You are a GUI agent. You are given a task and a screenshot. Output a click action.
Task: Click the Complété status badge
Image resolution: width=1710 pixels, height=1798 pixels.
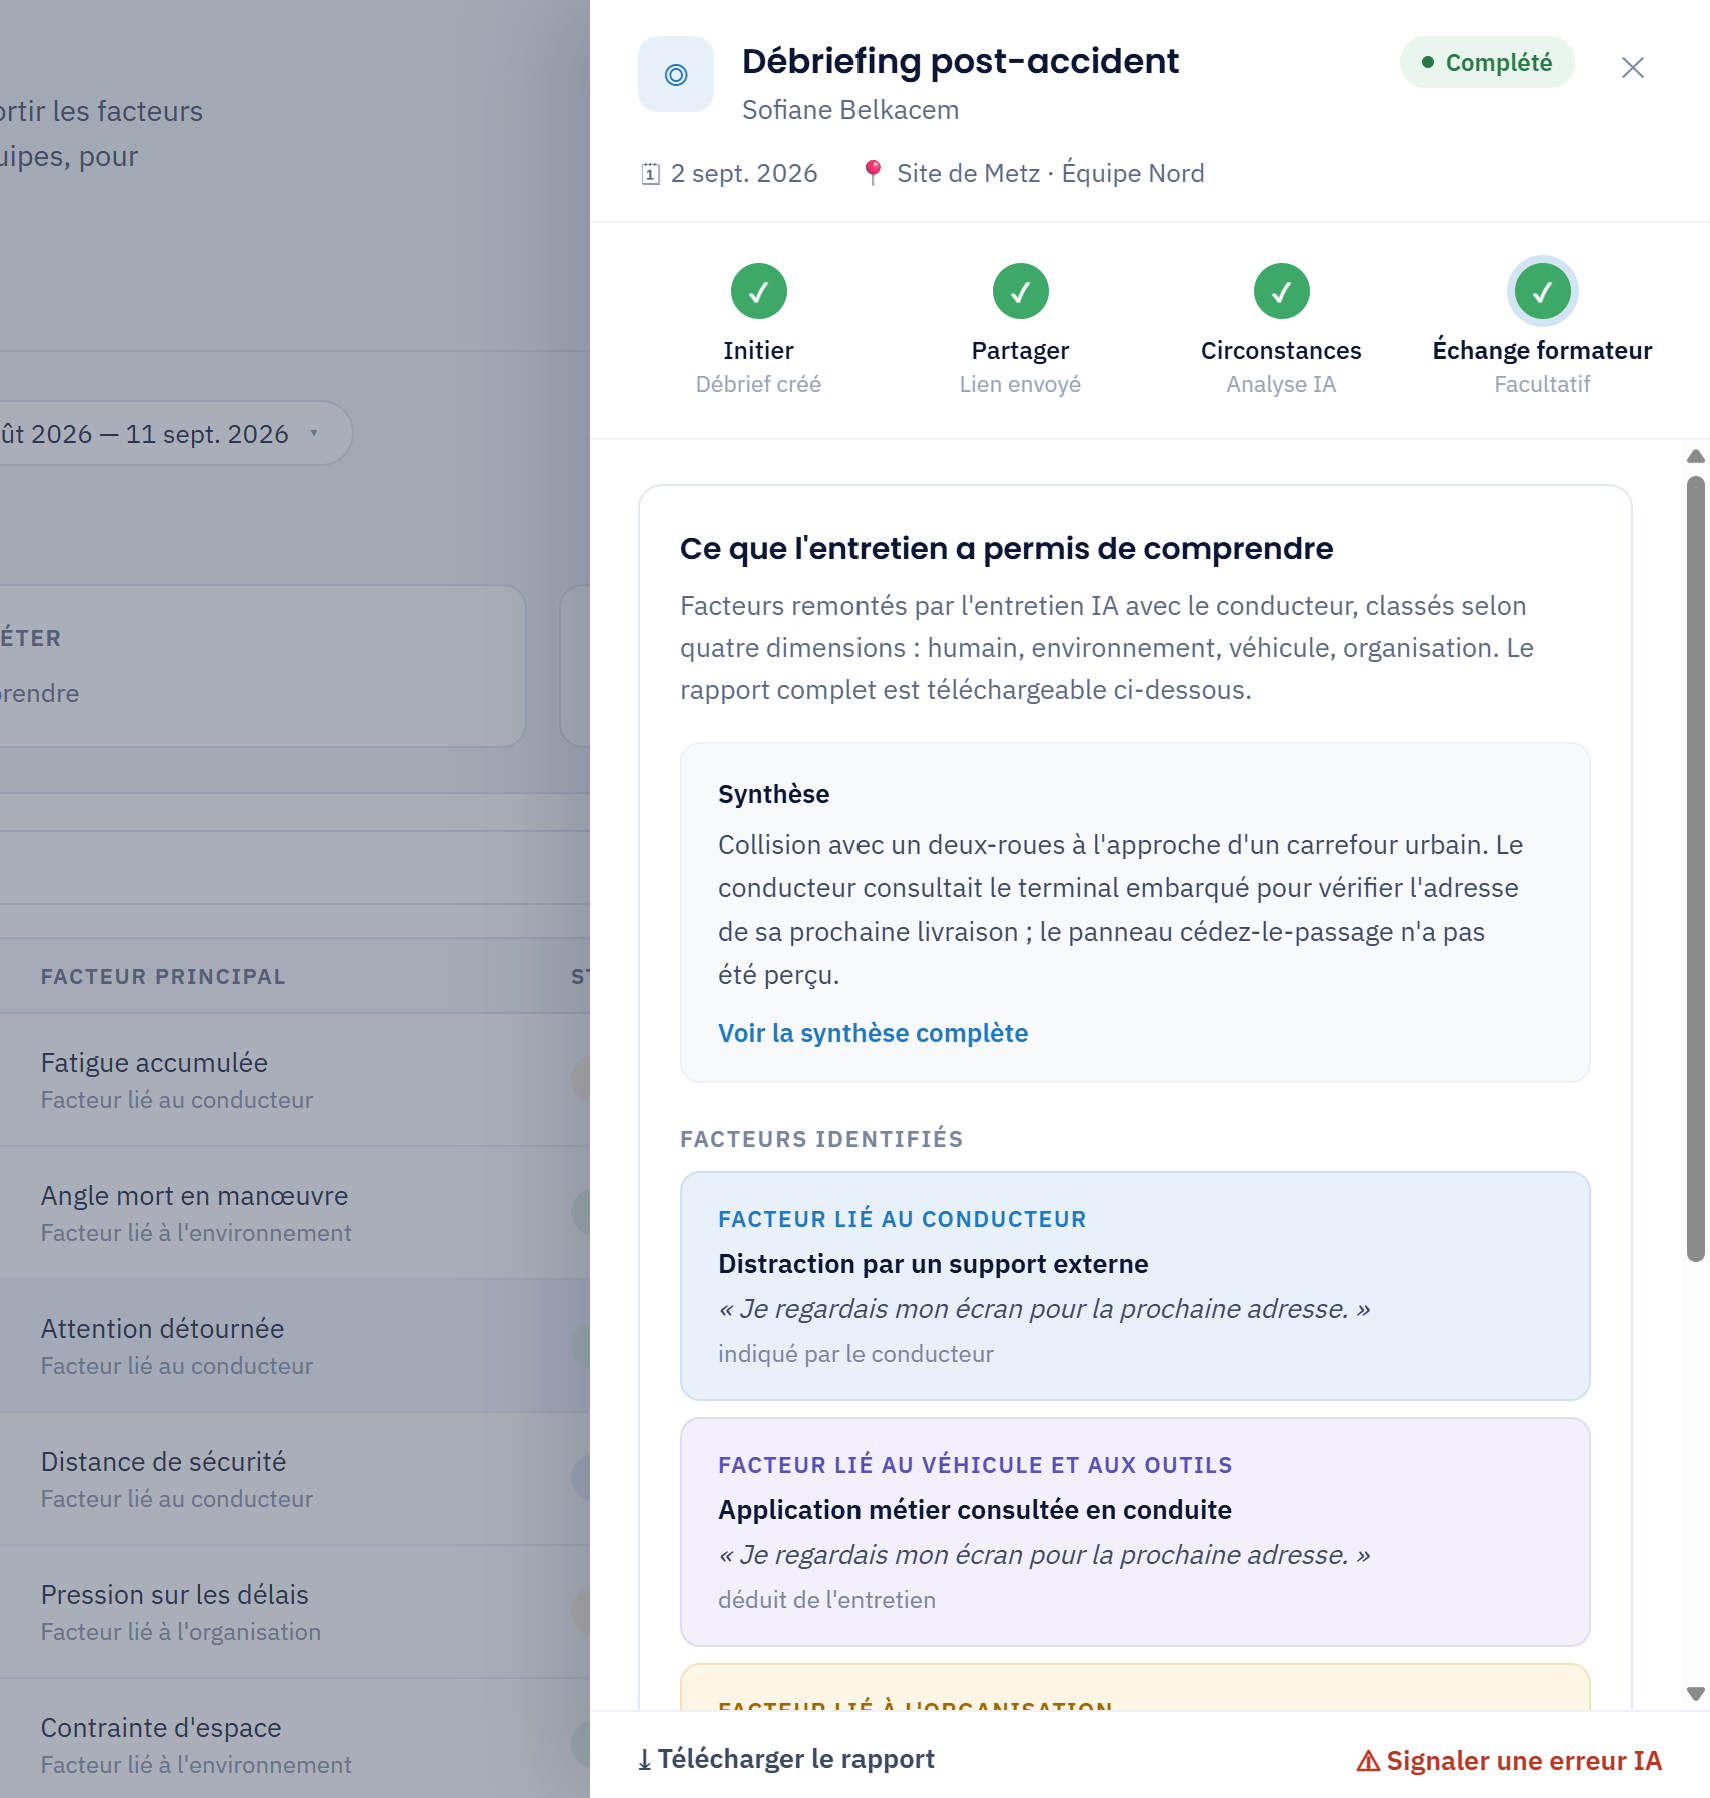click(x=1487, y=63)
